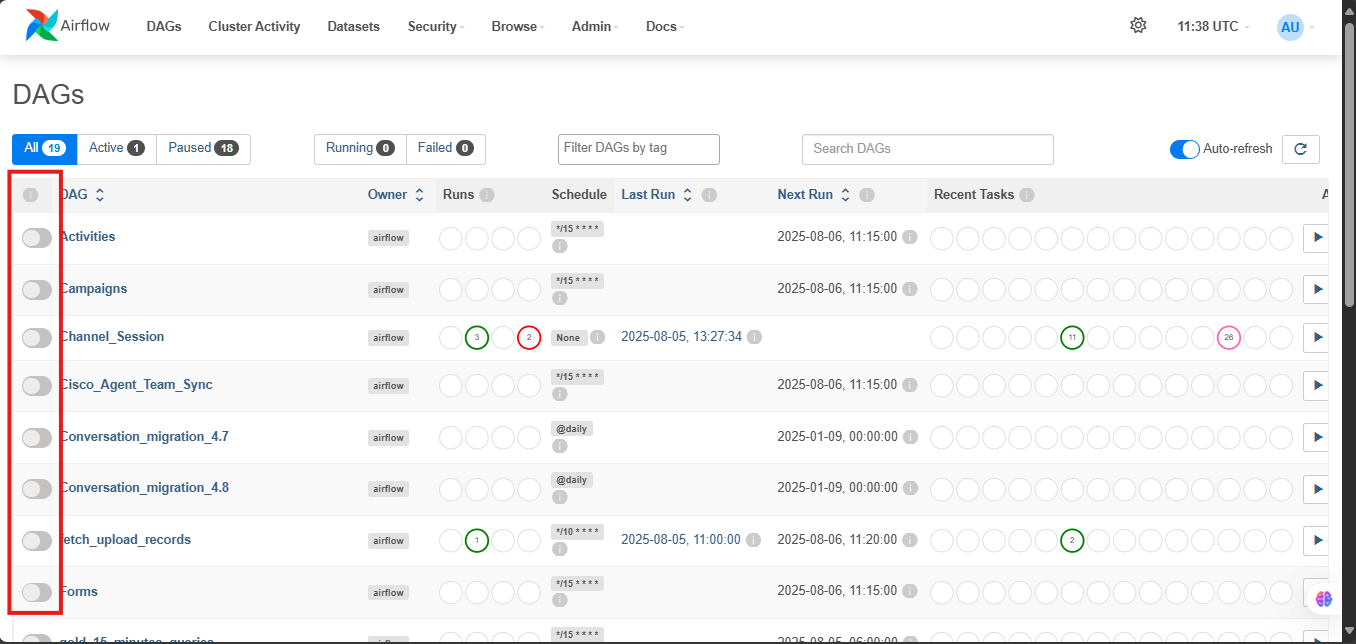Screen dimensions: 1356x644
Task: Click the red failed runs circle
Action: pyautogui.click(x=529, y=338)
